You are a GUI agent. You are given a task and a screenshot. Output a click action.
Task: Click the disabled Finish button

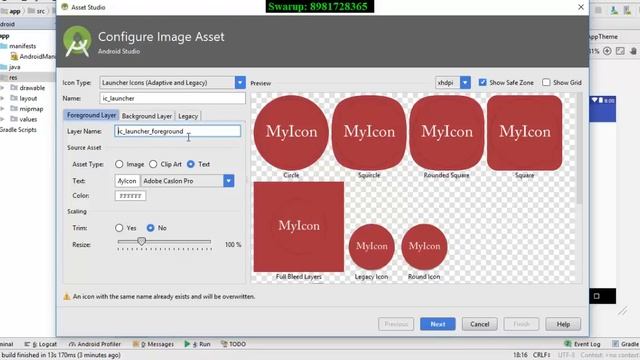pos(521,324)
